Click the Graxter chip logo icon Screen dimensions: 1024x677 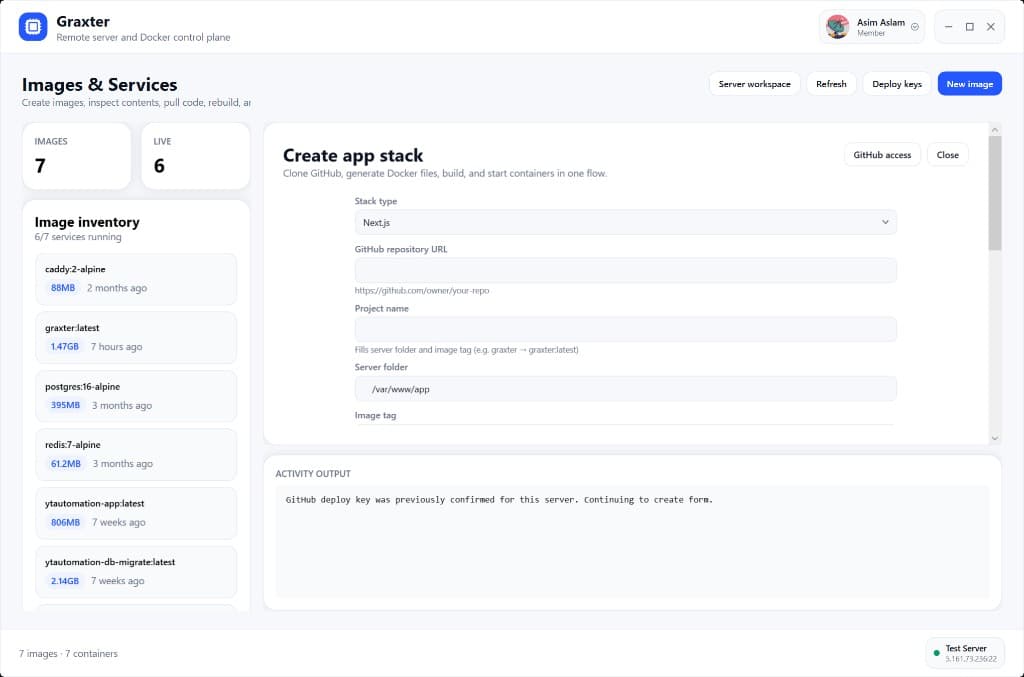coord(33,27)
